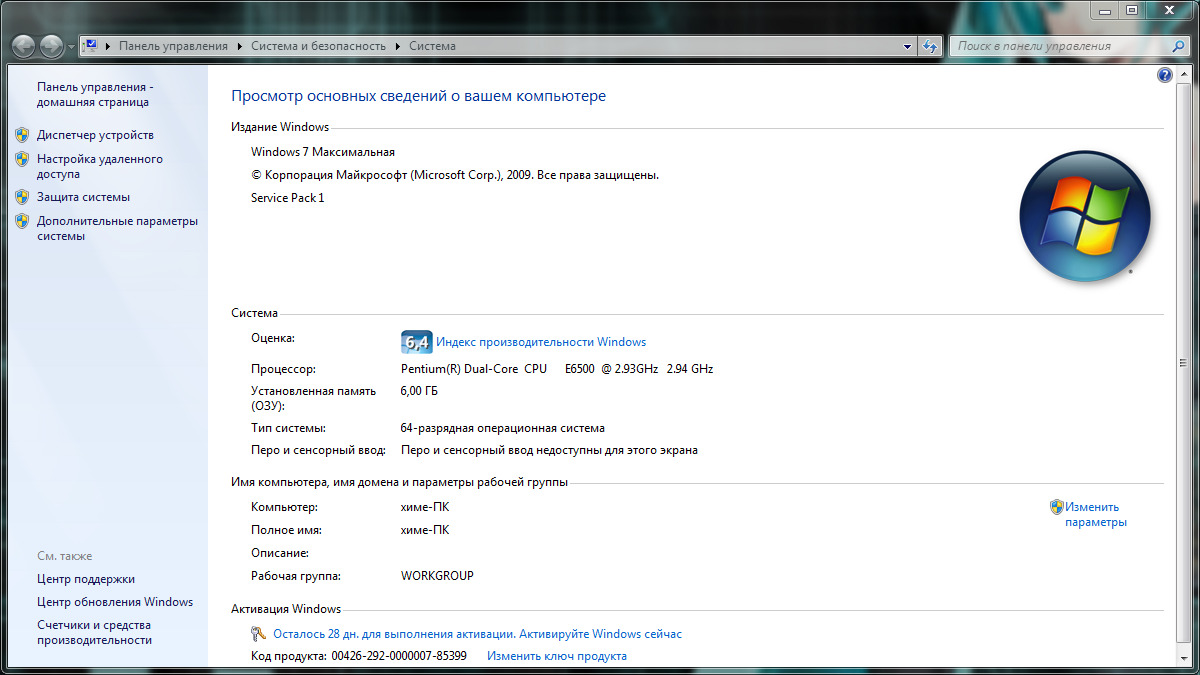This screenshot has width=1200, height=675.
Task: Click the Описание label
Action: [x=280, y=553]
